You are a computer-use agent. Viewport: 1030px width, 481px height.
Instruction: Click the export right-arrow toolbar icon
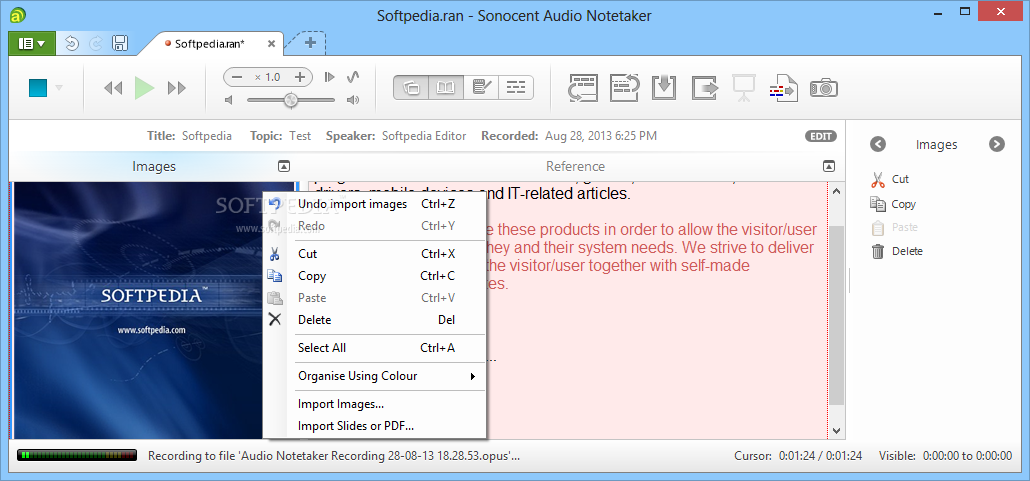point(705,87)
